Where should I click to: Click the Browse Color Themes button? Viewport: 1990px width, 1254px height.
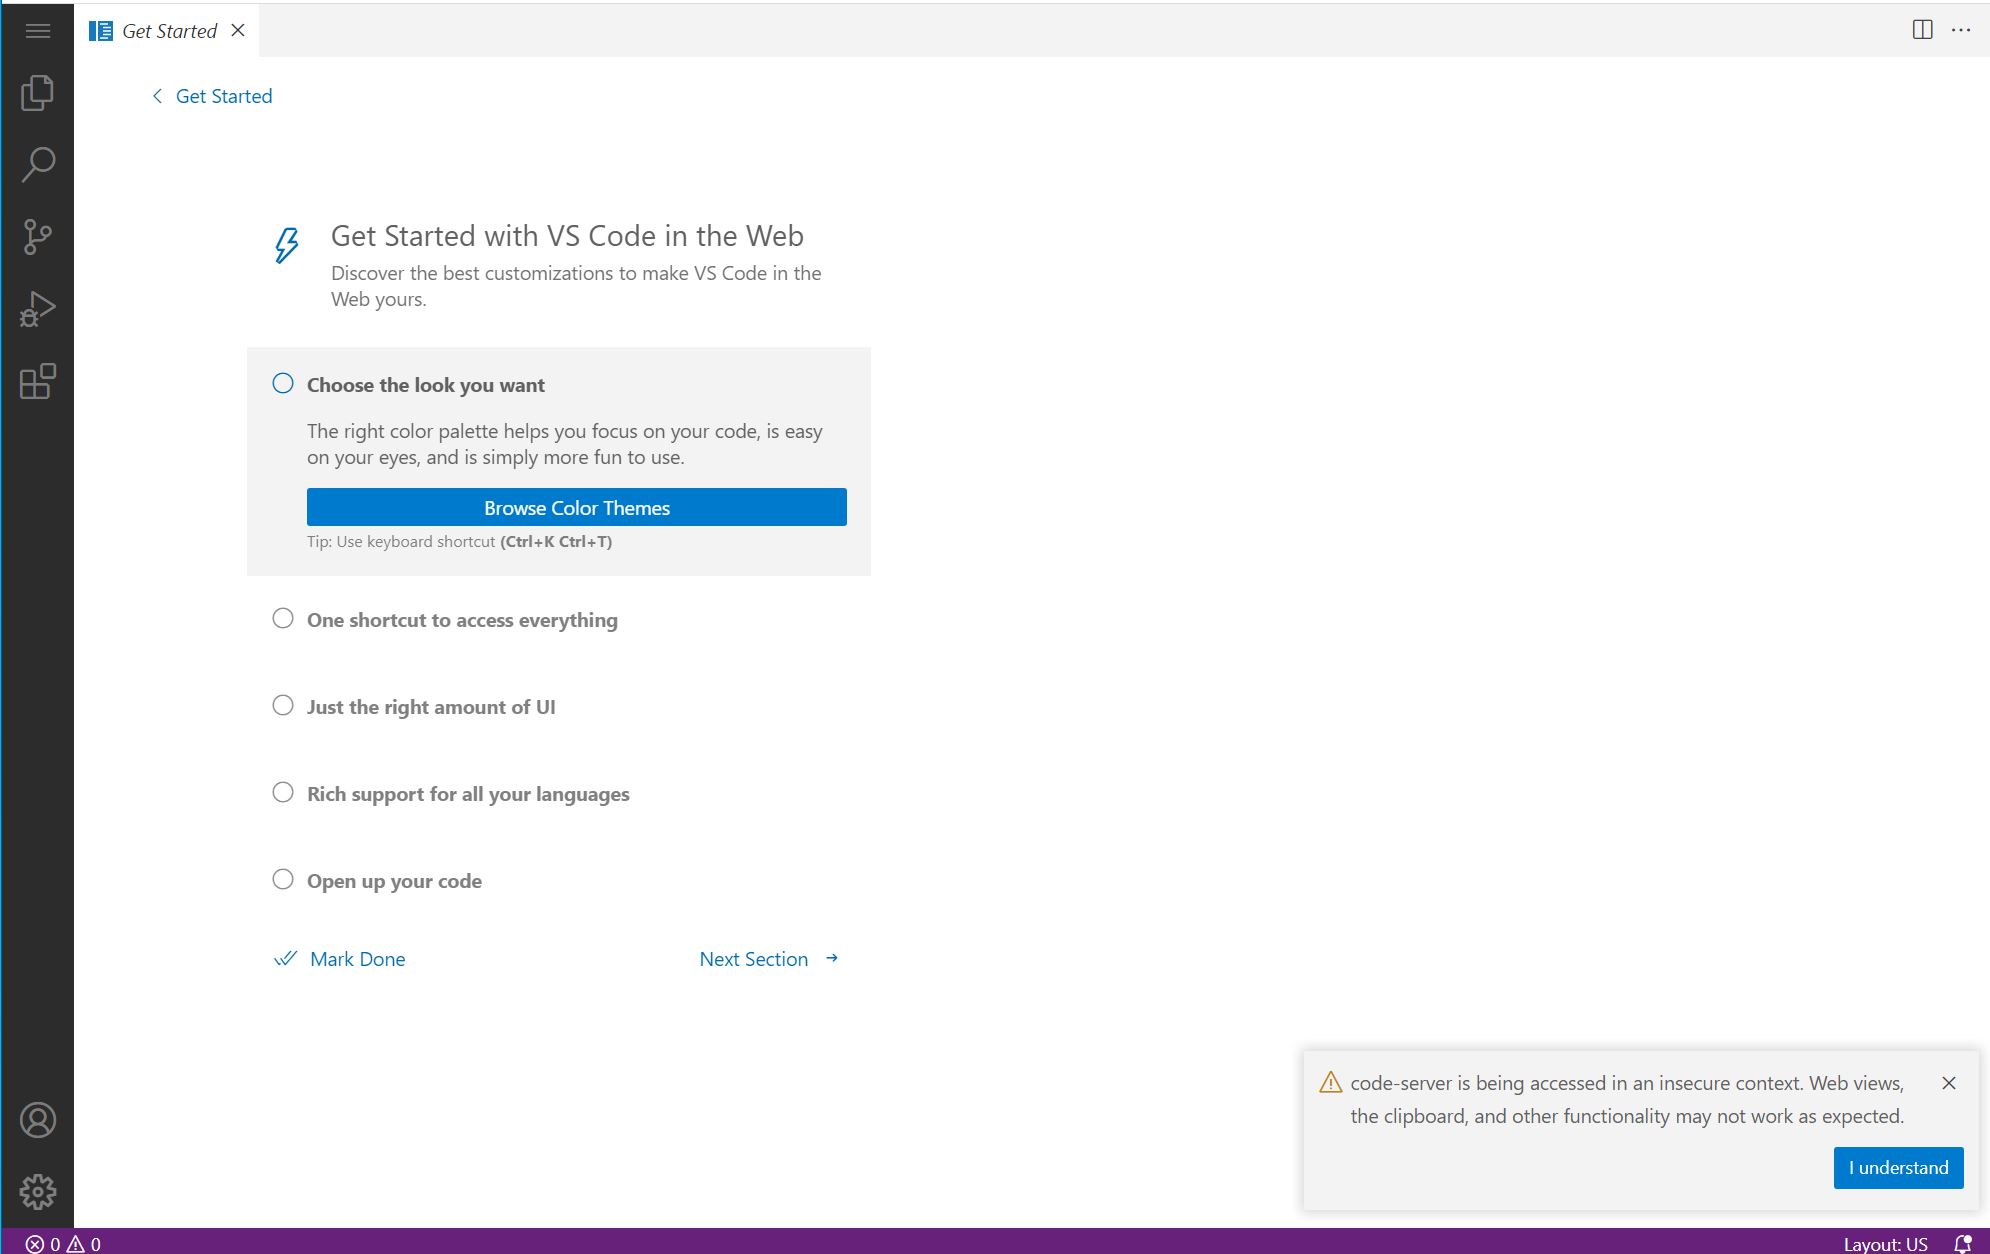[575, 507]
